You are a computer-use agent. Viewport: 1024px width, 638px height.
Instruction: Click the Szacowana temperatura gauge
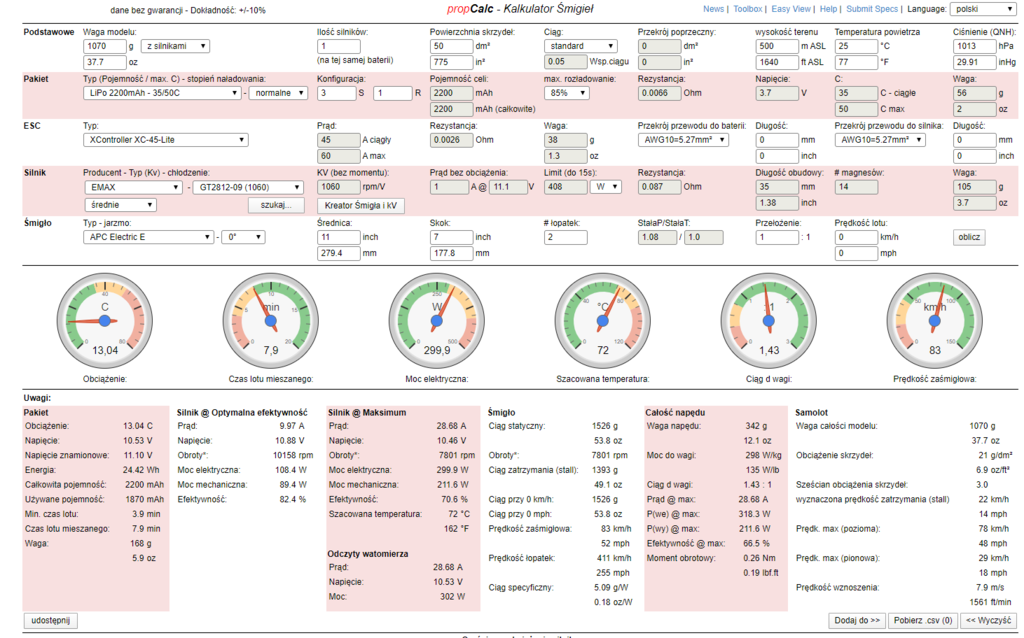(x=603, y=320)
